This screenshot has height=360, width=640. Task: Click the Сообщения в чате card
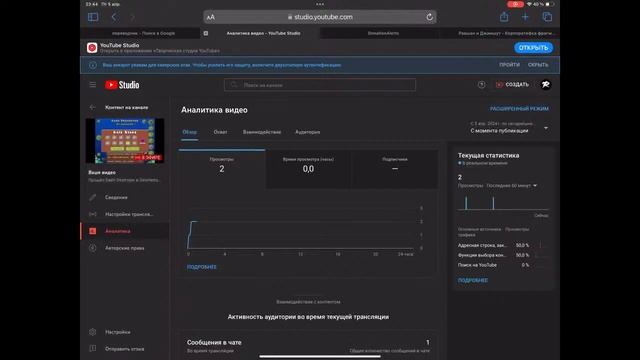coord(308,345)
